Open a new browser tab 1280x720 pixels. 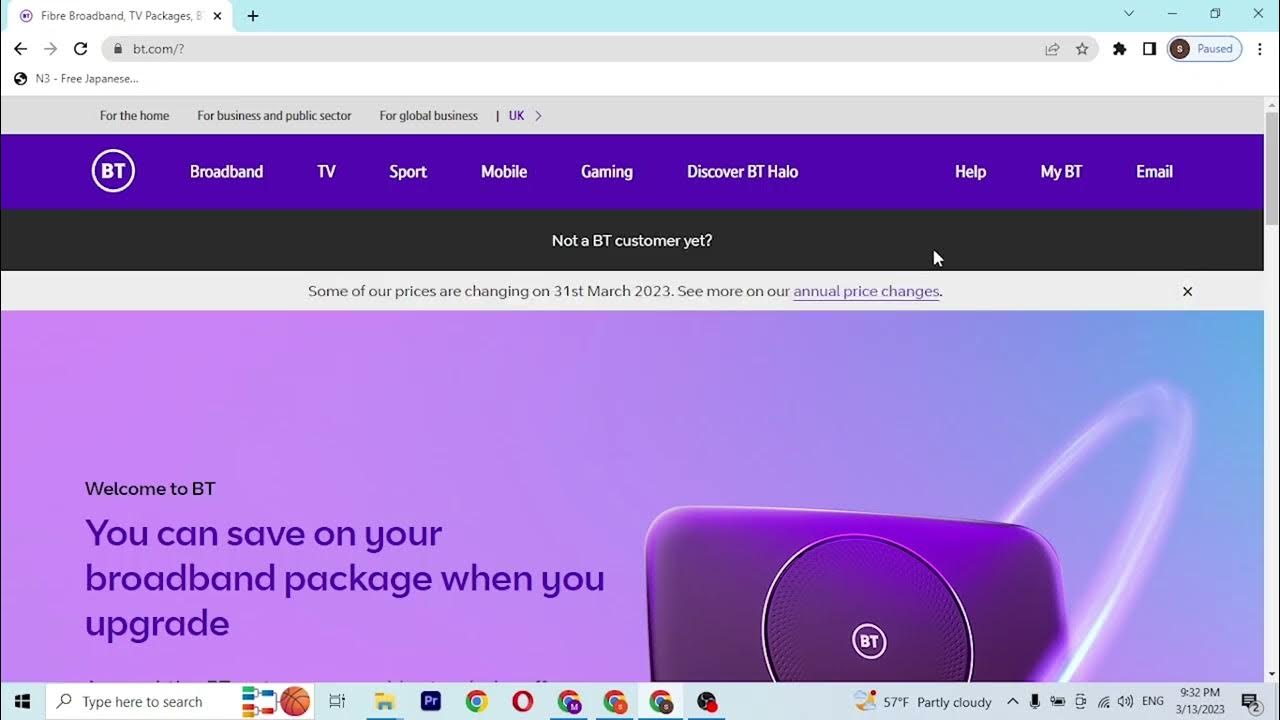[253, 16]
